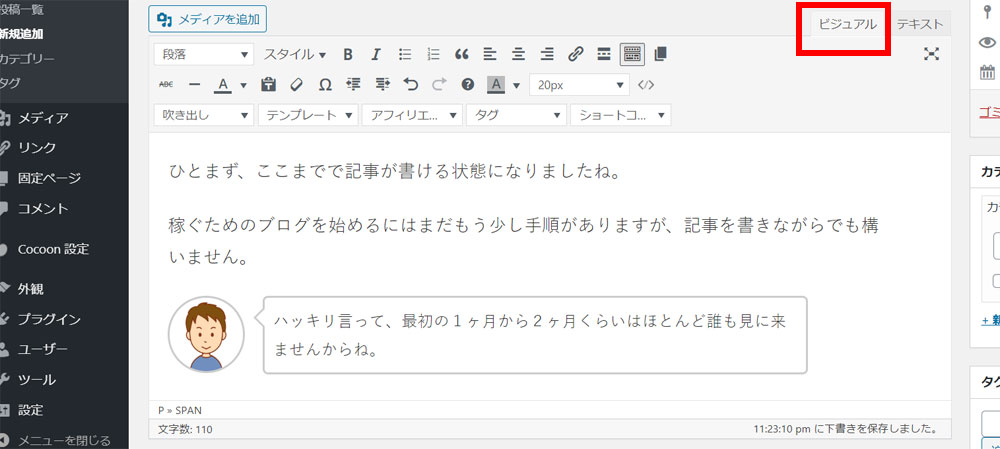The image size is (1000, 449).
Task: Click the special character omega icon
Action: 325,85
